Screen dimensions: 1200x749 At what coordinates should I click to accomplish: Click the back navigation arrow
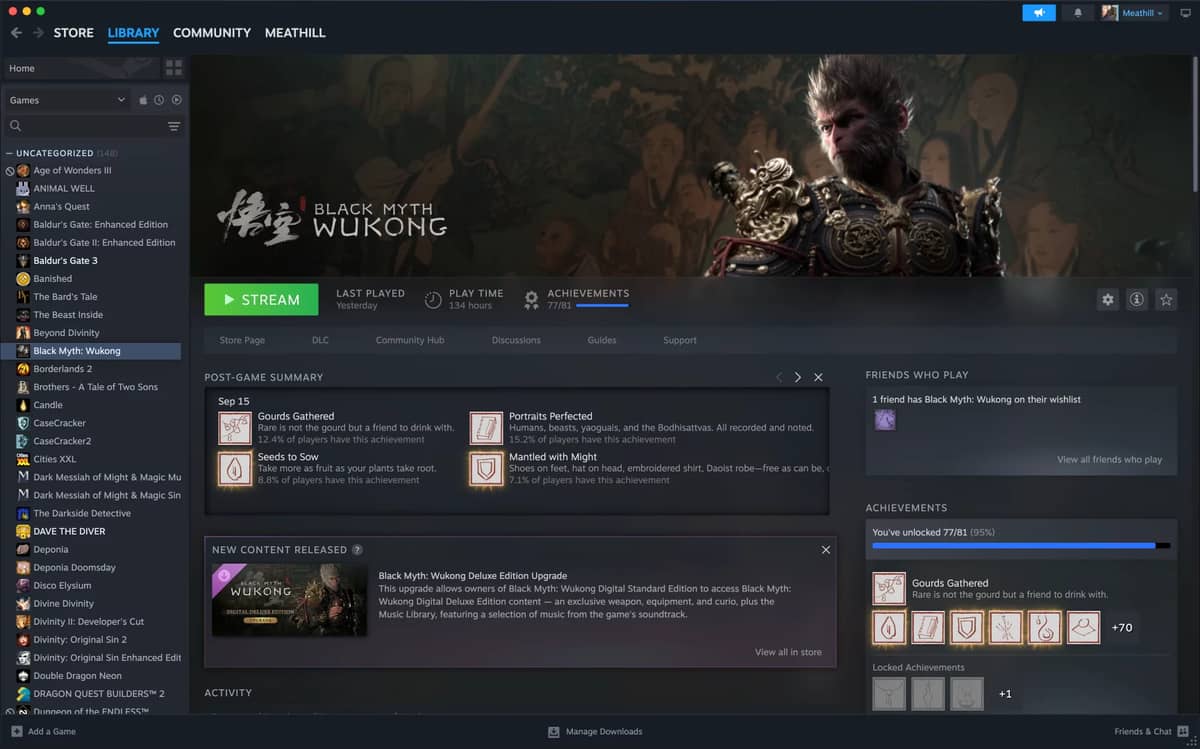(x=16, y=33)
